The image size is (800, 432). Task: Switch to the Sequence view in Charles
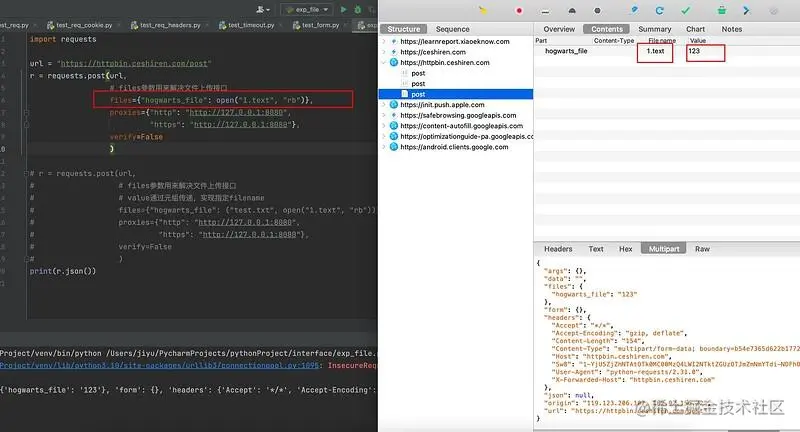pos(453,29)
